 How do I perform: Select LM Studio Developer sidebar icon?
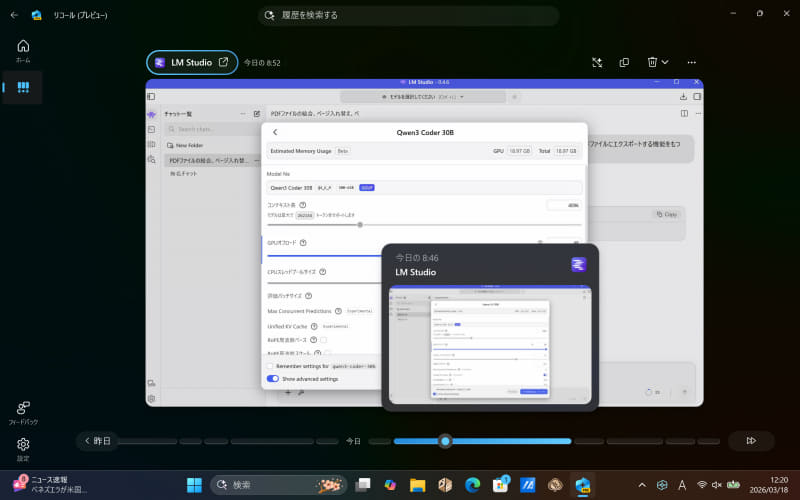tap(152, 130)
